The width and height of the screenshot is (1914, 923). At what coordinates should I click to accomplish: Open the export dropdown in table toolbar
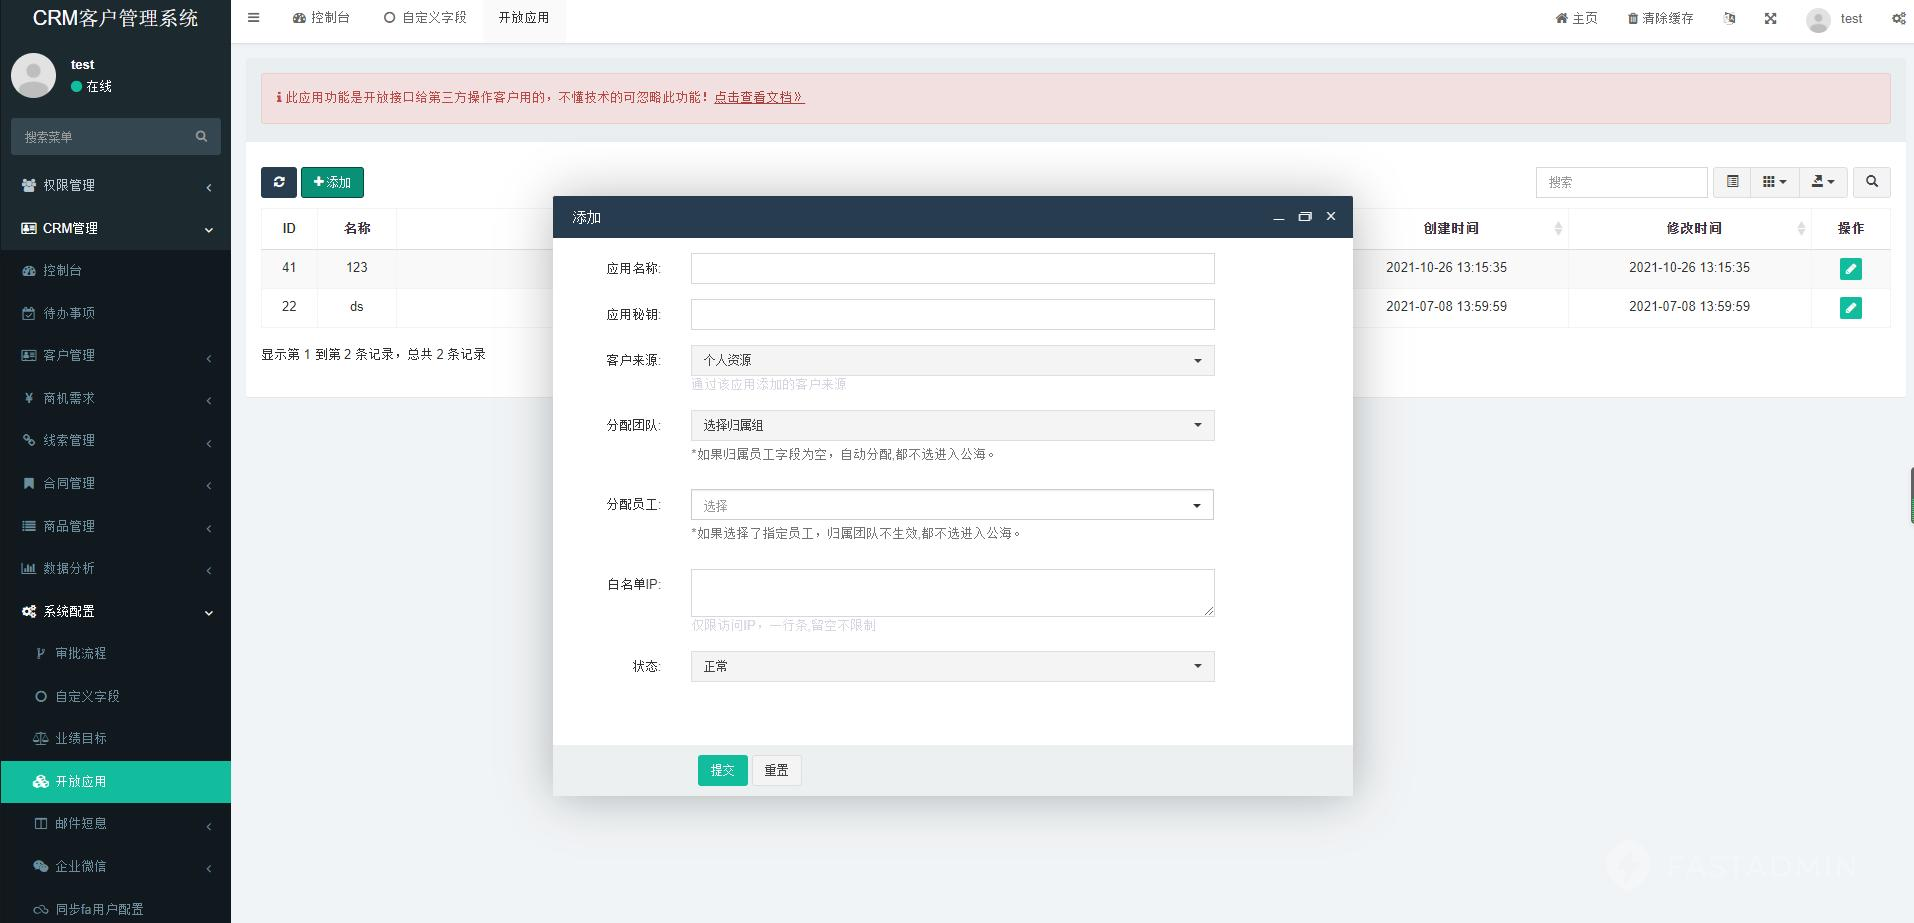[1822, 182]
